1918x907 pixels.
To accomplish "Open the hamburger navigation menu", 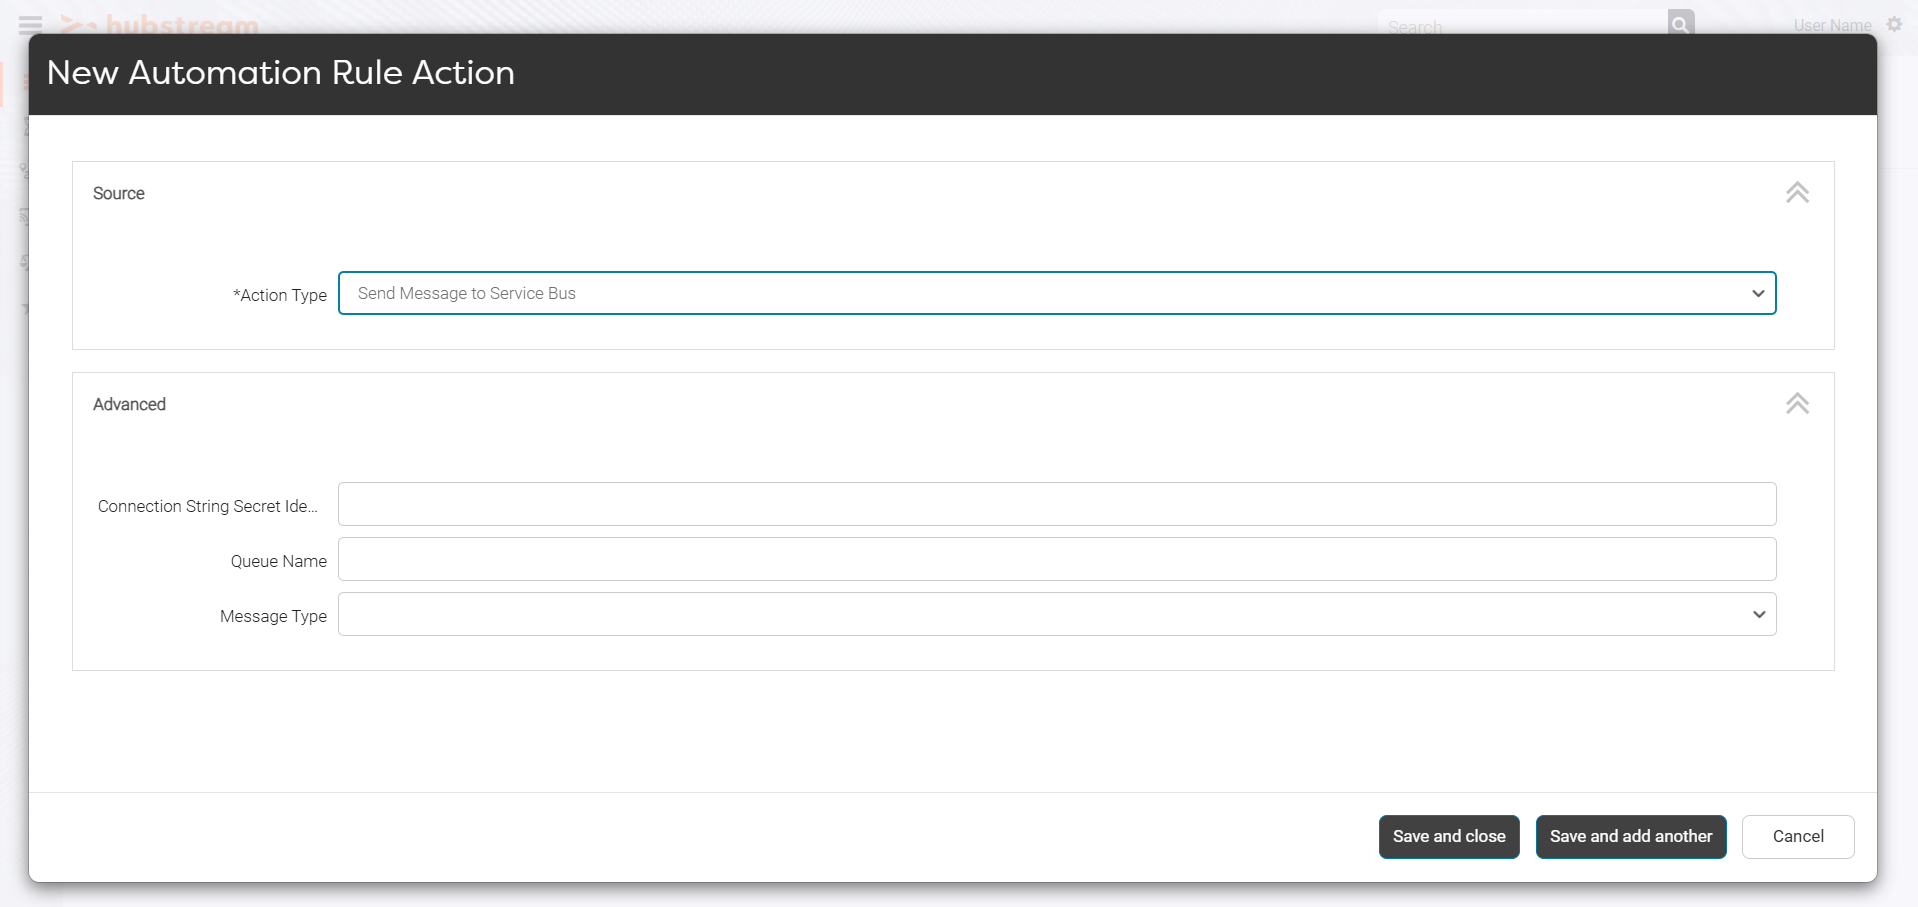I will pyautogui.click(x=30, y=24).
